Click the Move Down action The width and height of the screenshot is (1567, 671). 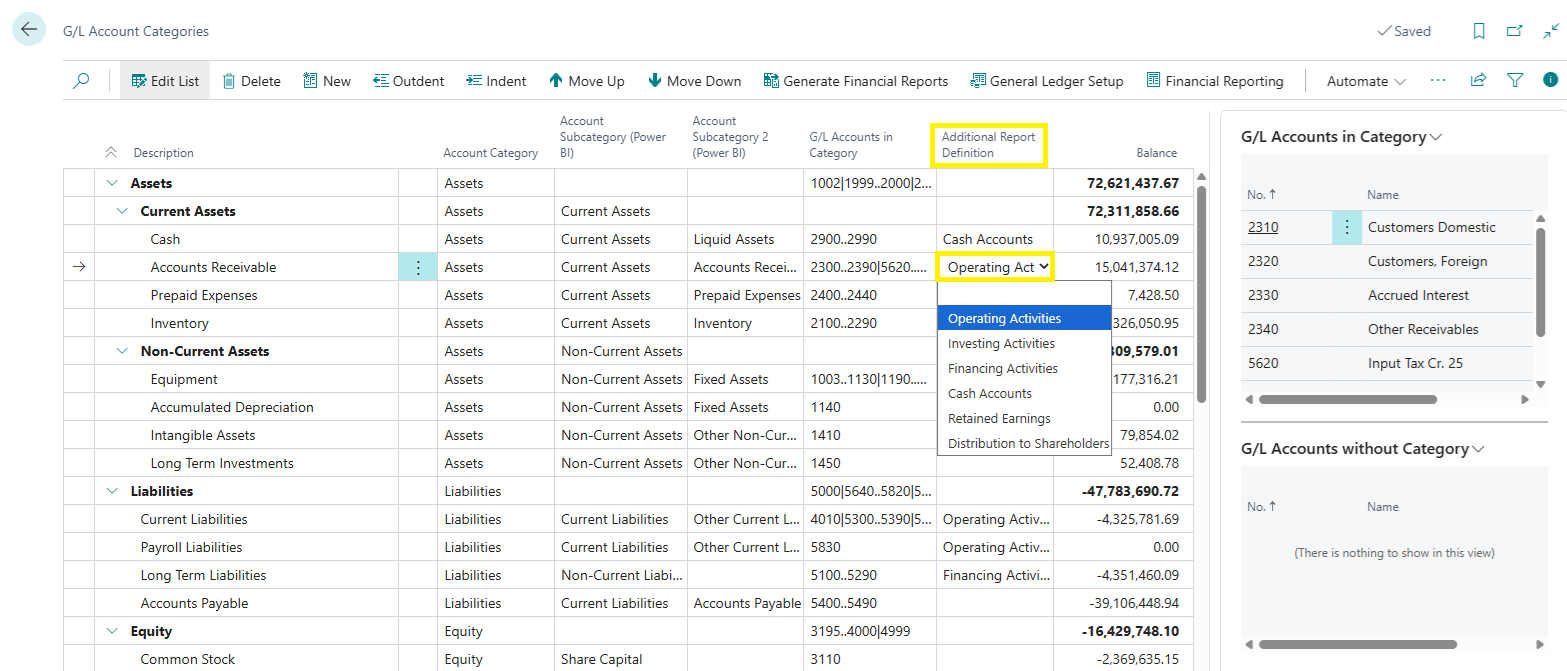tap(694, 81)
